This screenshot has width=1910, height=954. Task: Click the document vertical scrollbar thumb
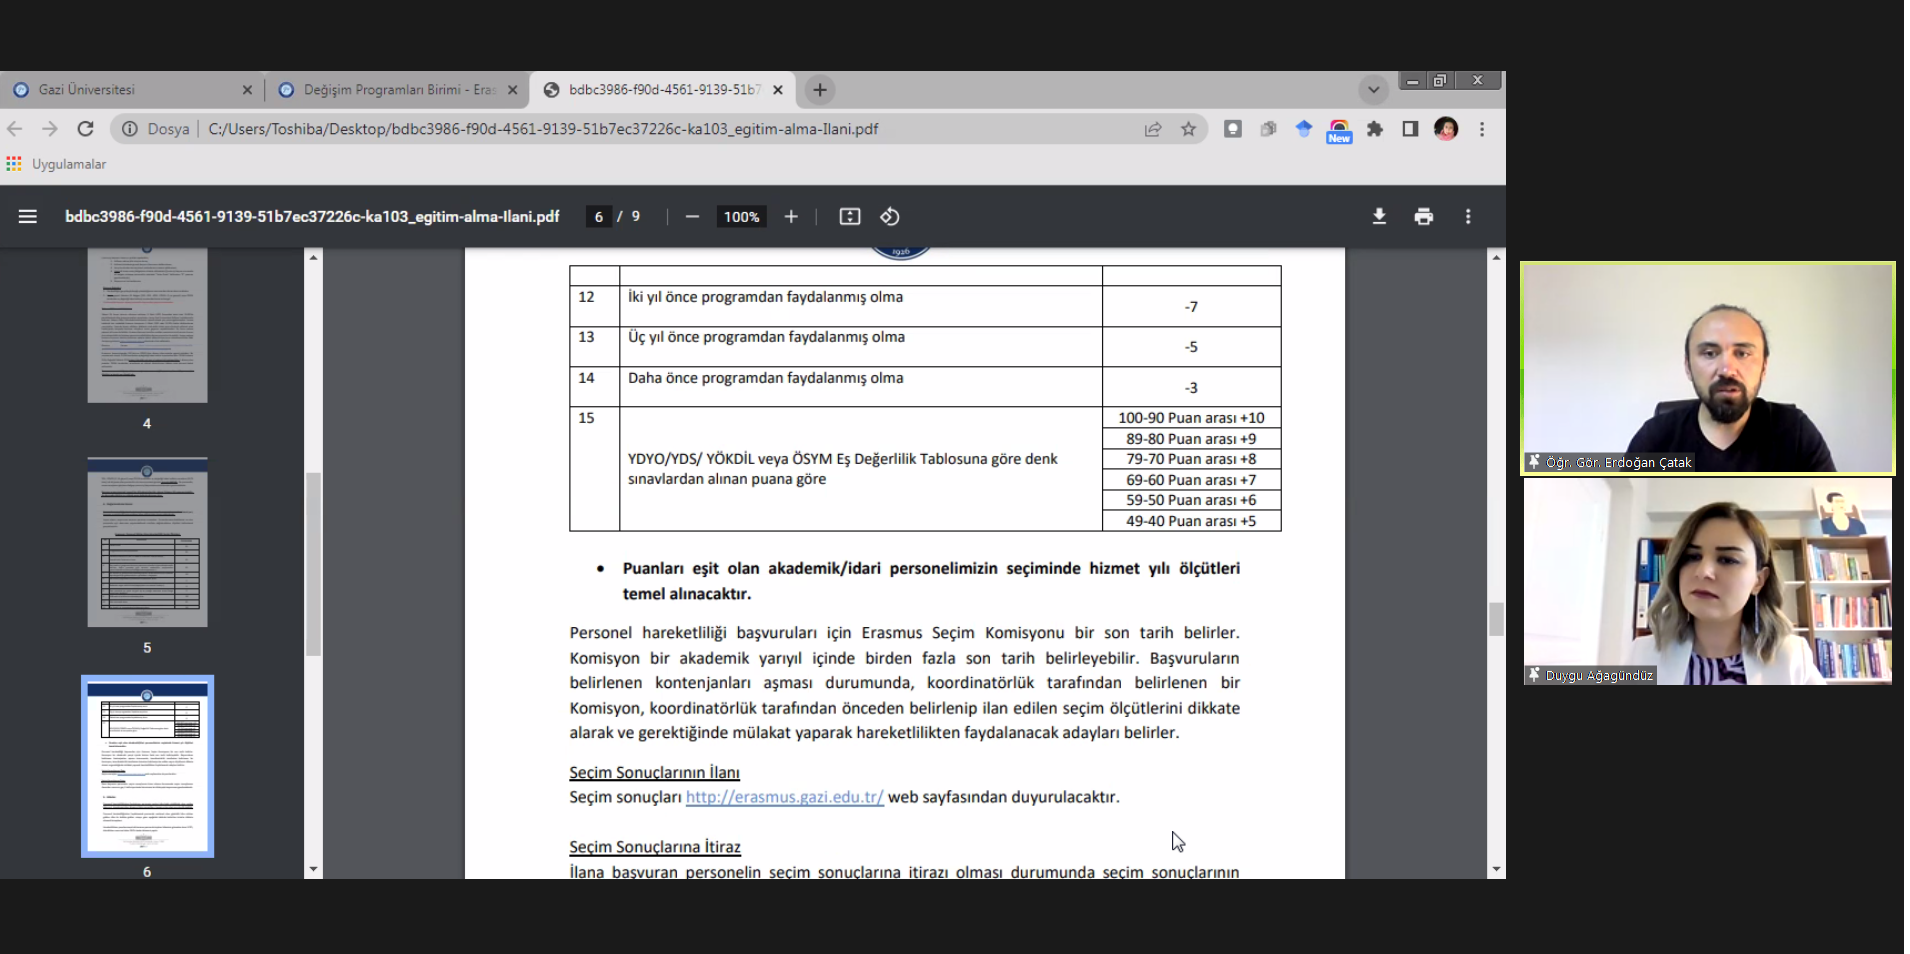tap(1496, 619)
